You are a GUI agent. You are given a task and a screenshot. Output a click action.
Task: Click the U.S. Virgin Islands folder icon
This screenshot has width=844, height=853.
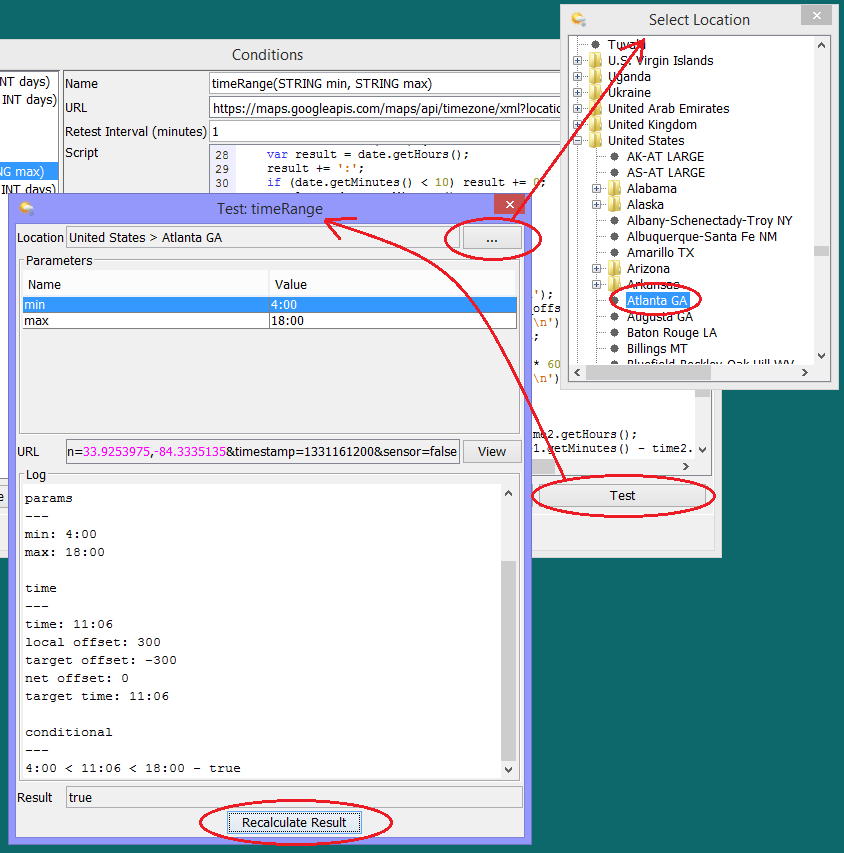[x=596, y=60]
